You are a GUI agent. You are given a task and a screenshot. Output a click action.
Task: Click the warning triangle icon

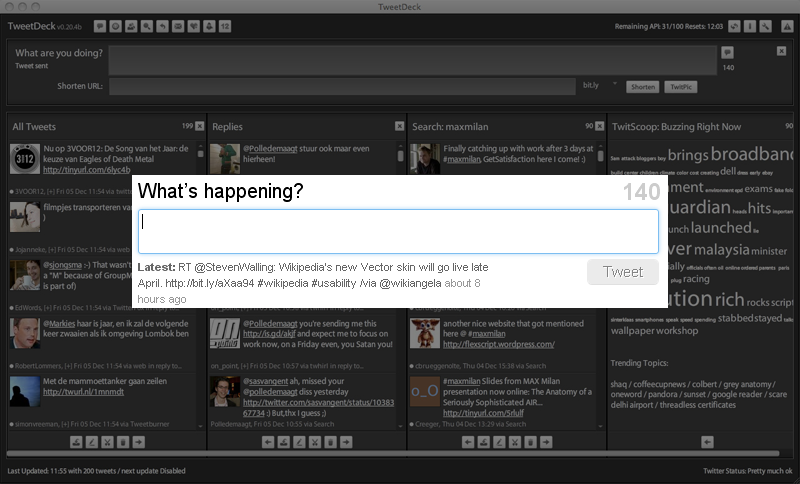pos(787,26)
